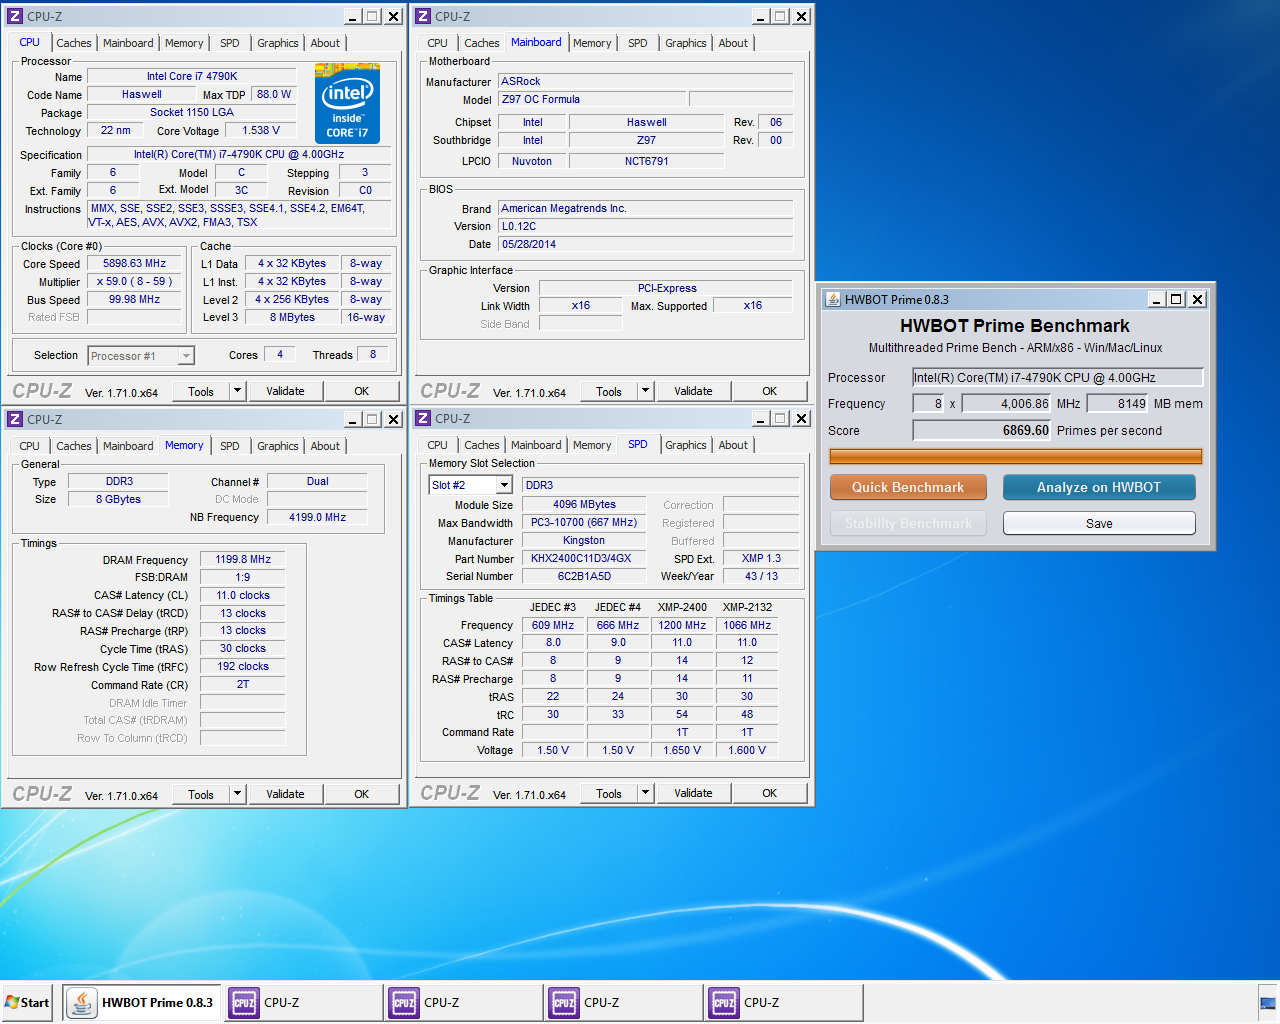Screen dimensions: 1280x1024
Task: Click Validate in the CPU window
Action: click(x=285, y=391)
